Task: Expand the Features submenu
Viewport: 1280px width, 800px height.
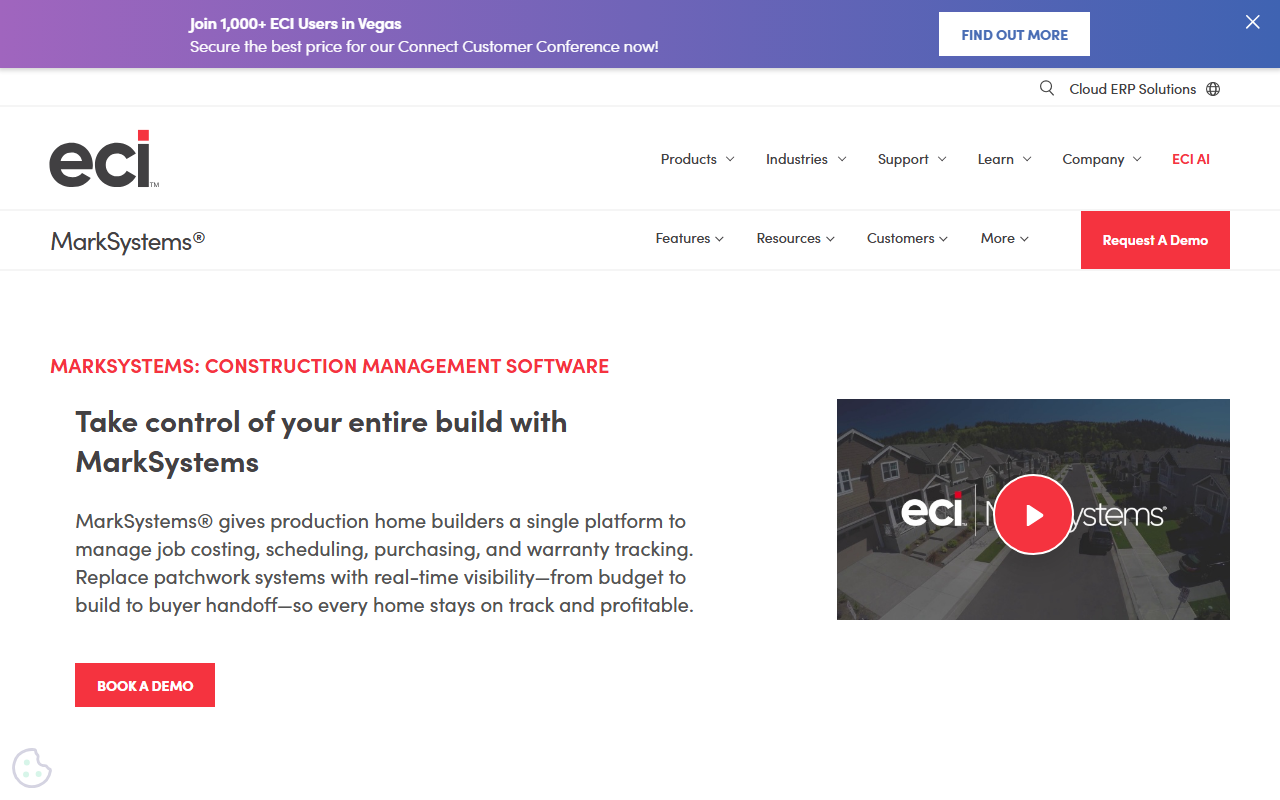Action: (x=689, y=238)
